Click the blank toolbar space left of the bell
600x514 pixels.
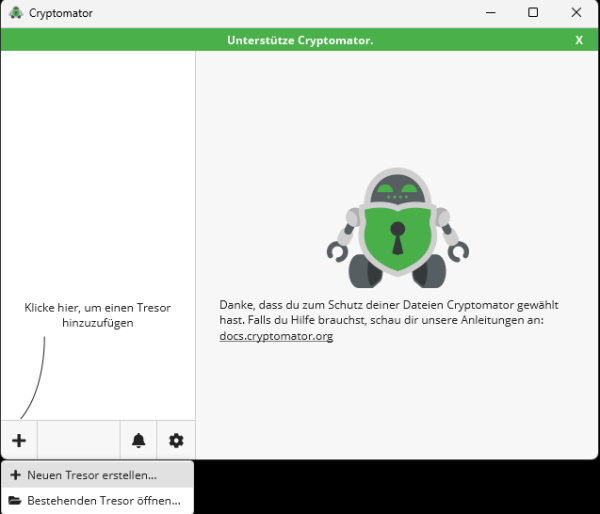pos(78,440)
